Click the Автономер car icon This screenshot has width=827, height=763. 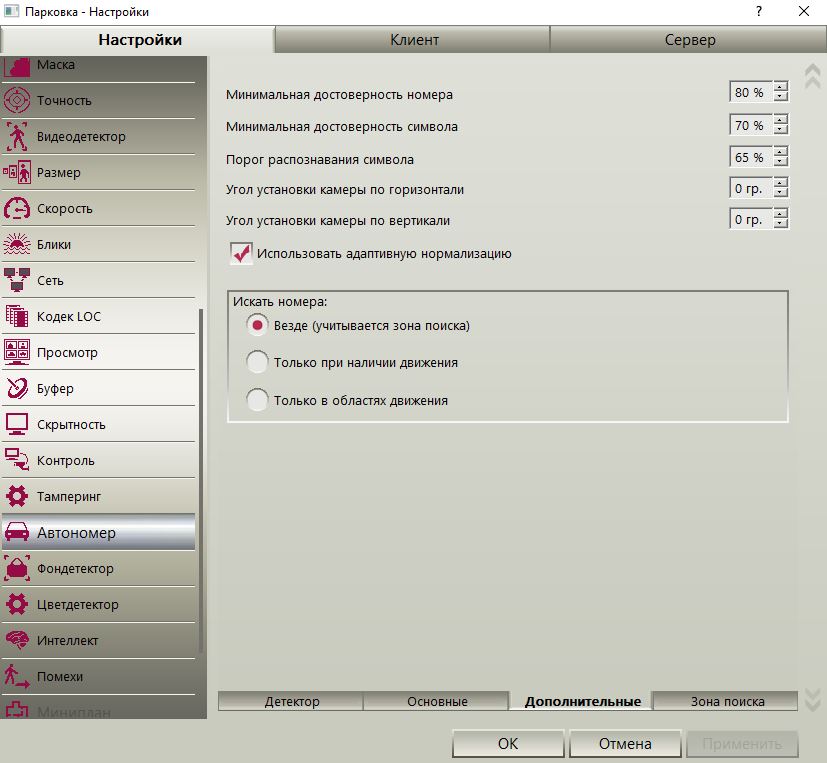(x=17, y=532)
